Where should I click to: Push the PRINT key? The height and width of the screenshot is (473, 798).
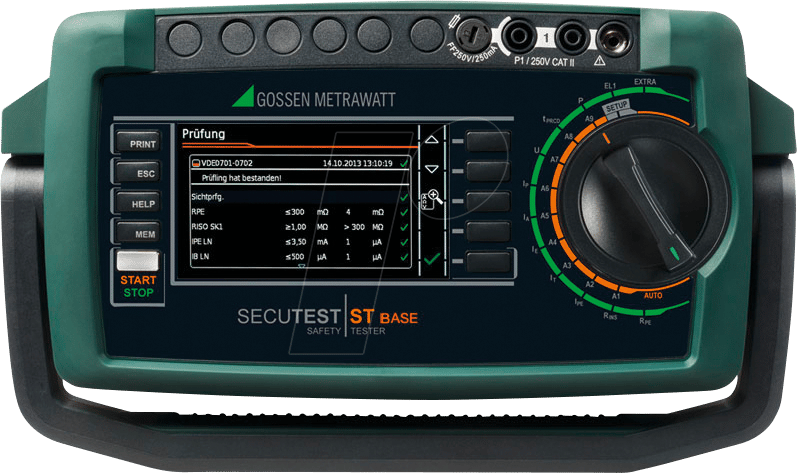point(137,143)
